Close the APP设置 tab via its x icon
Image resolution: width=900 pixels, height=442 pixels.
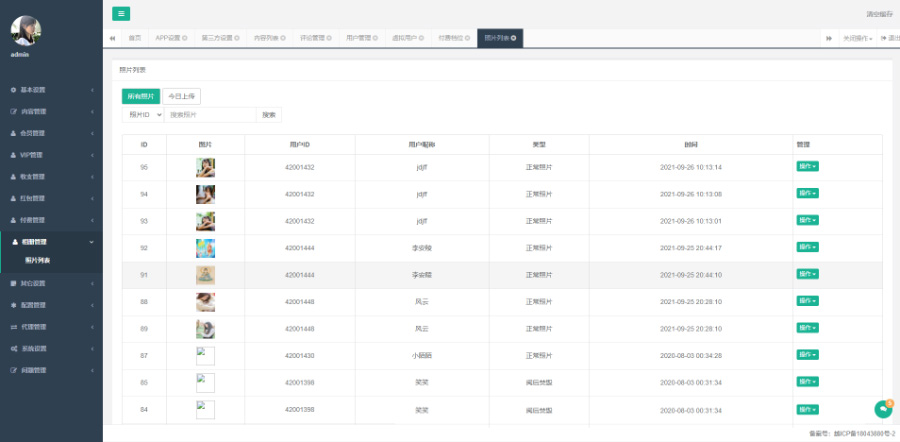click(185, 38)
